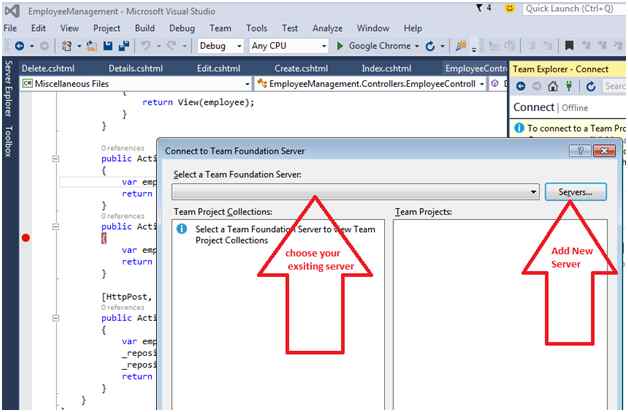Screen dimensions: 628x412
Task: Click the Save disk icon
Action: [108, 46]
